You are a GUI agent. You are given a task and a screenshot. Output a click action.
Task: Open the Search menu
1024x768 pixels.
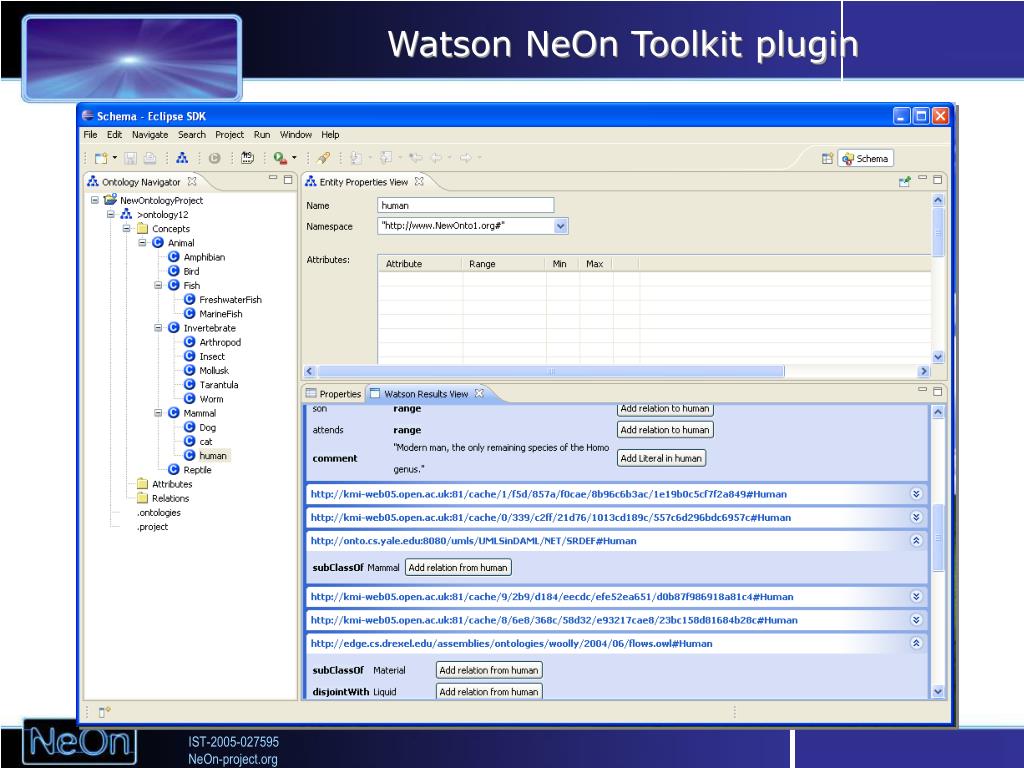click(191, 135)
